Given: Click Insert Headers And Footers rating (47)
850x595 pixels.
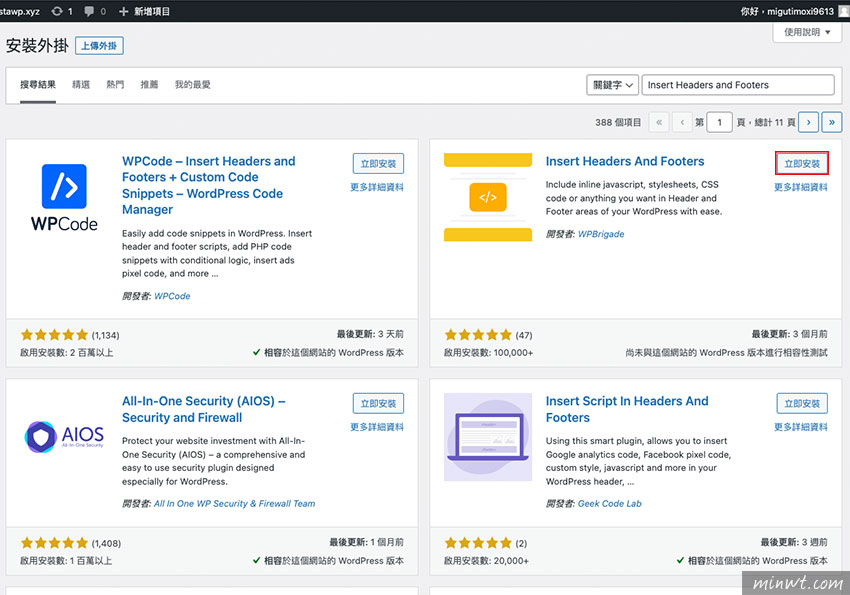Looking at the screenshot, I should (488, 335).
